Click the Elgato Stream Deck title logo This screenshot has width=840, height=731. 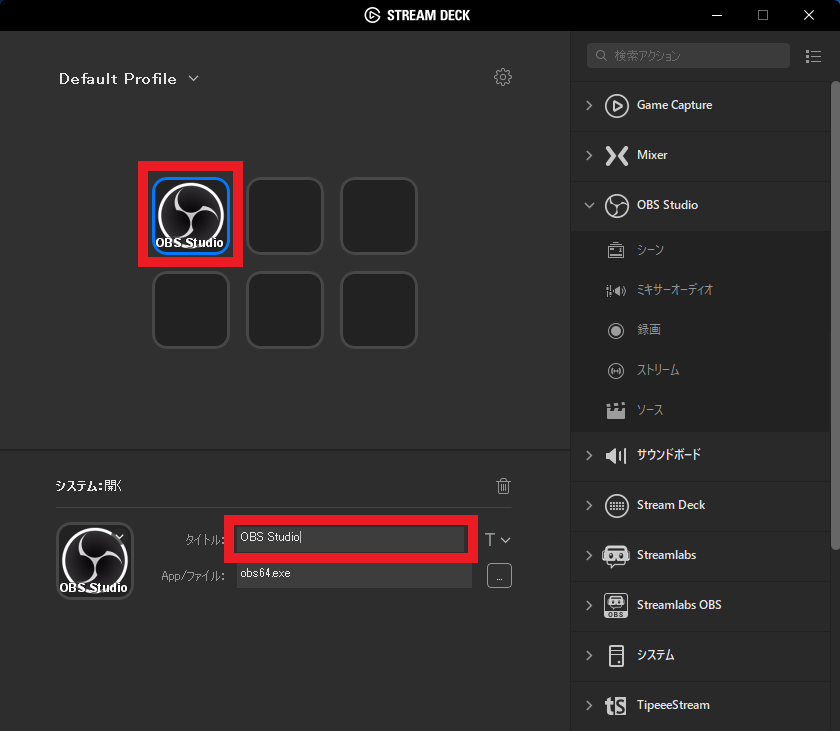(x=417, y=15)
